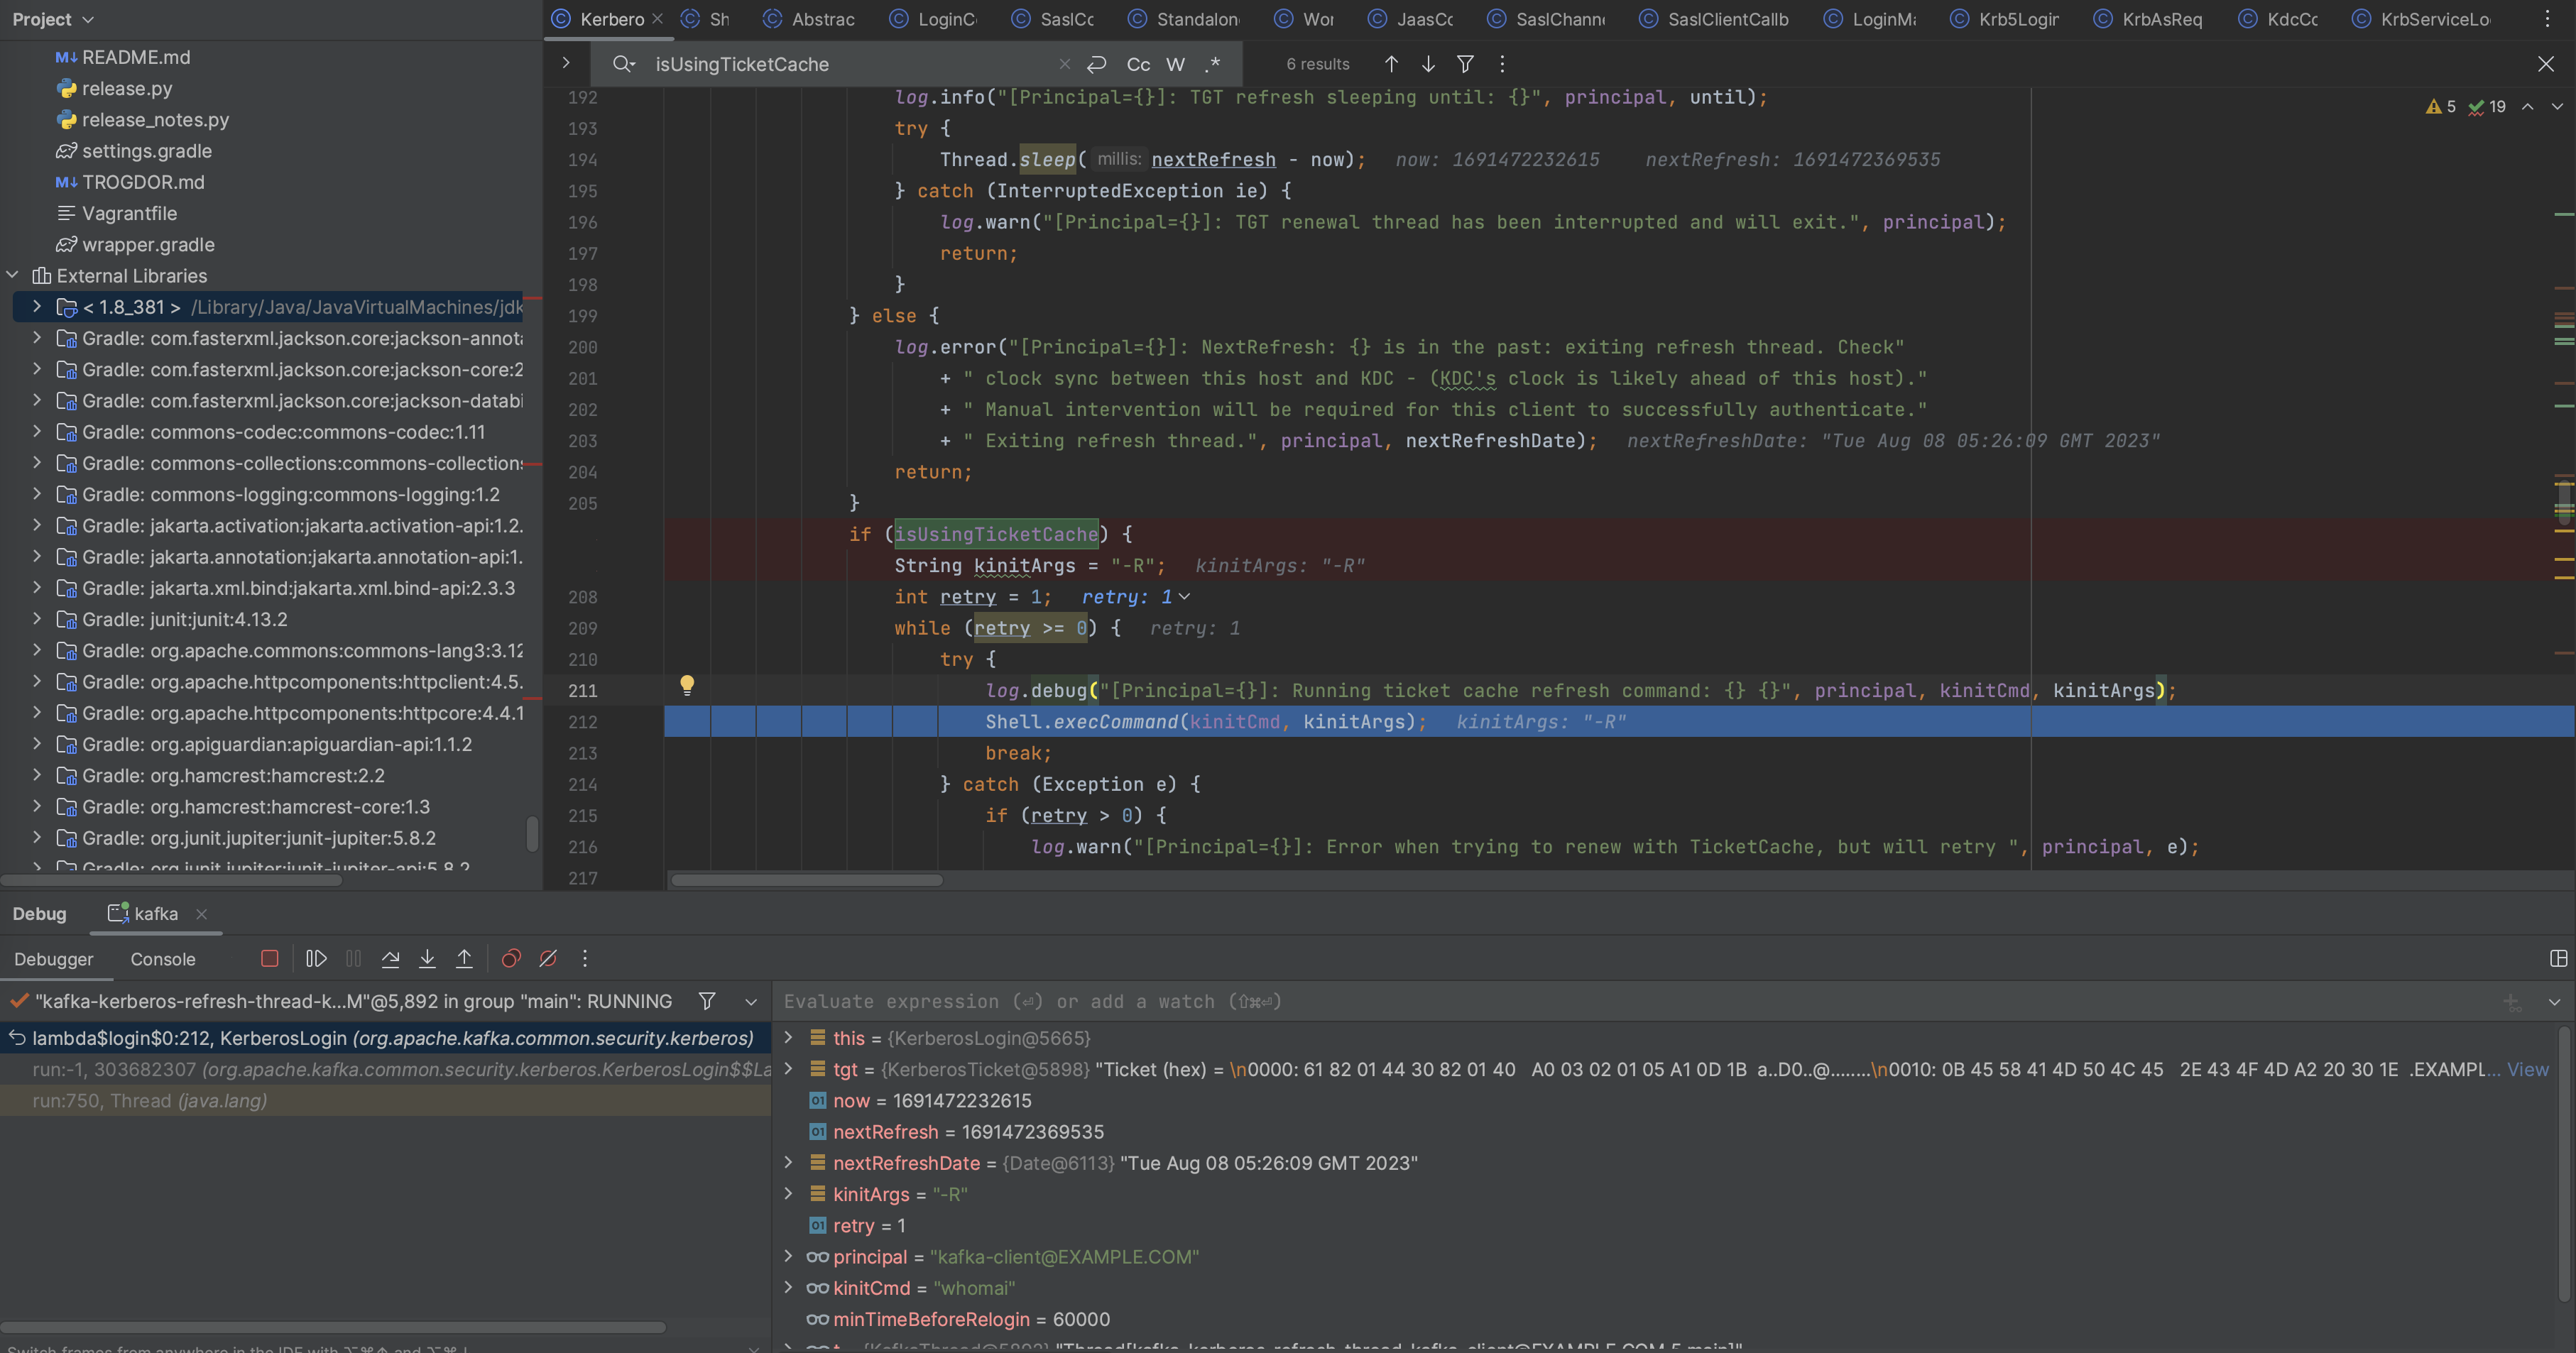2576x1353 pixels.
Task: Open thread selector dropdown
Action: tap(751, 1001)
